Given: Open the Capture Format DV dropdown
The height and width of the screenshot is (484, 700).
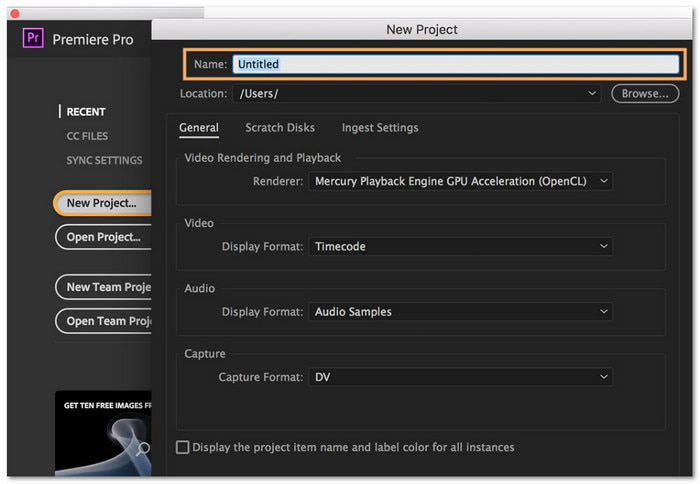Looking at the screenshot, I should pyautogui.click(x=460, y=377).
